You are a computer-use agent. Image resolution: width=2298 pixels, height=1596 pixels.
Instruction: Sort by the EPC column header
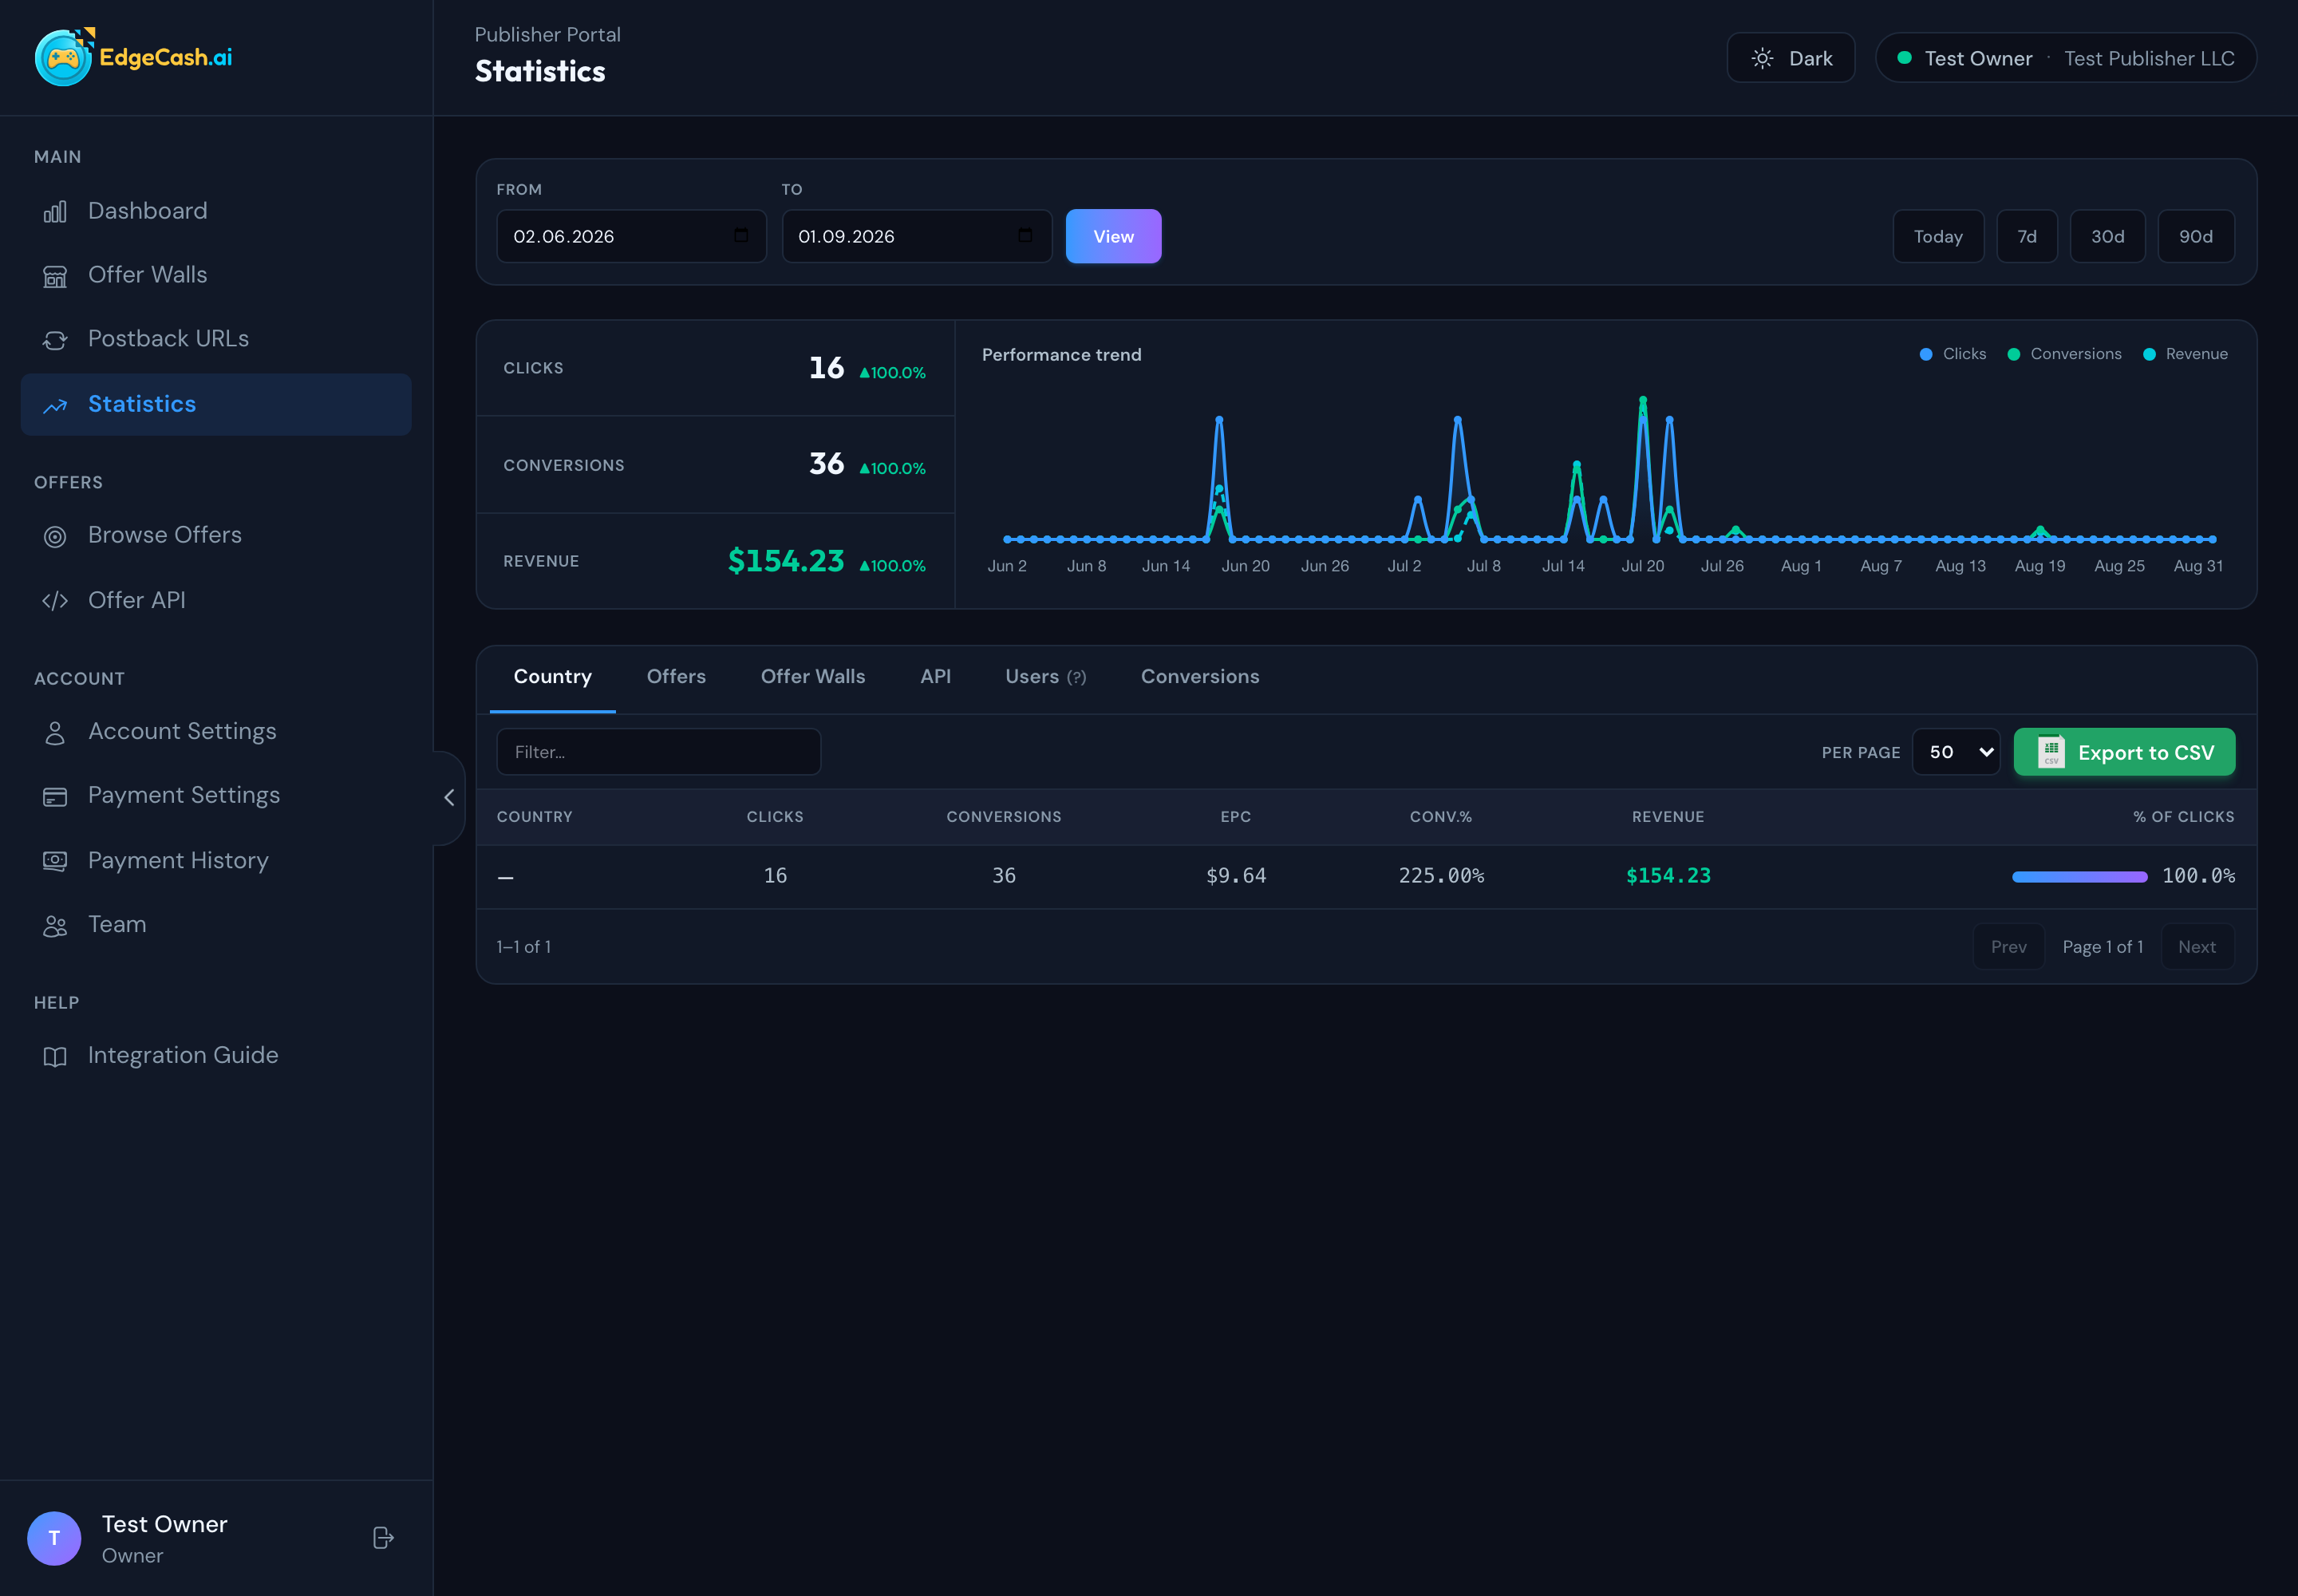click(1236, 817)
